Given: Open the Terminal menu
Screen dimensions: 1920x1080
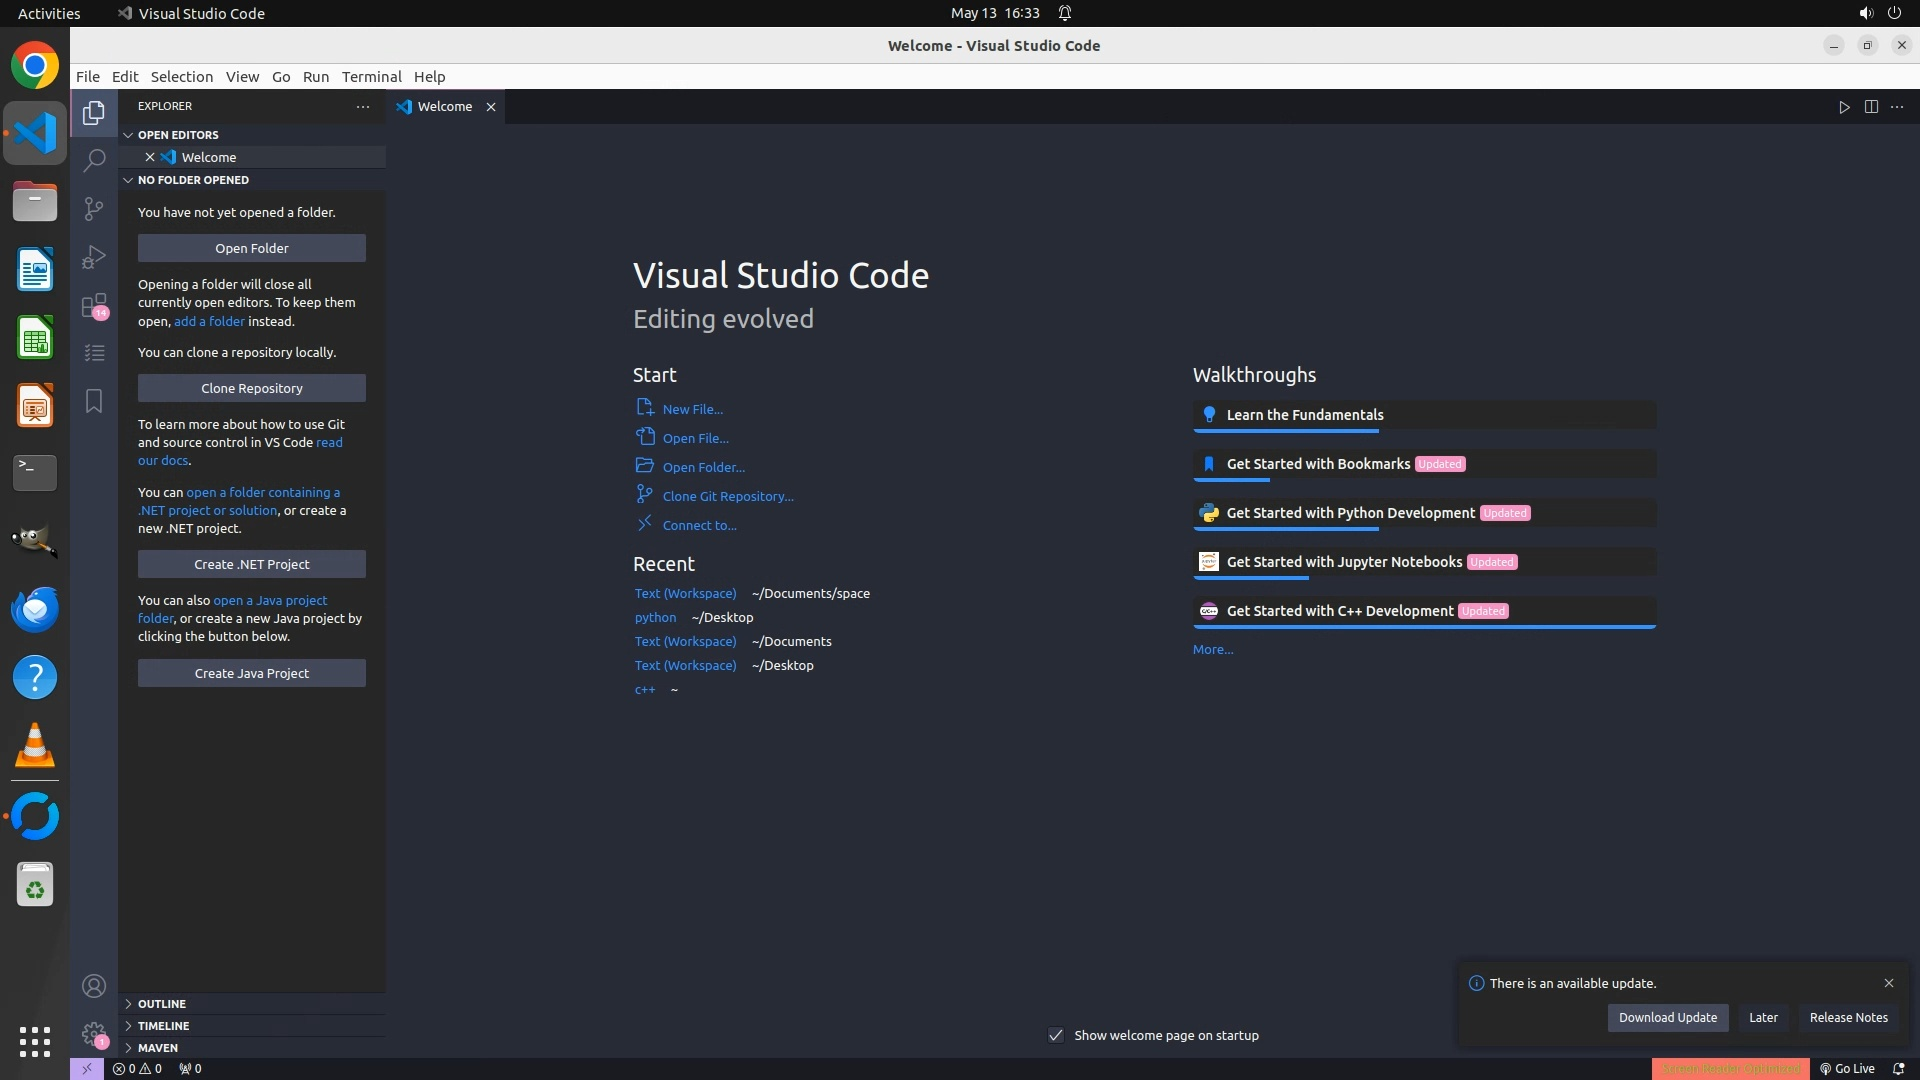Looking at the screenshot, I should coord(371,77).
